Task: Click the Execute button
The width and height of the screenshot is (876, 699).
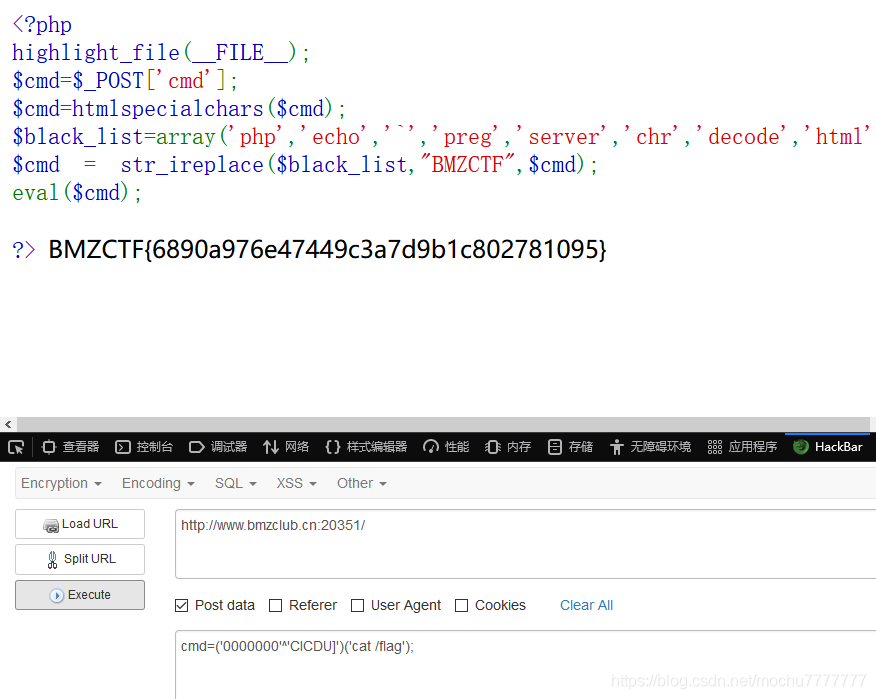Action: pyautogui.click(x=80, y=595)
